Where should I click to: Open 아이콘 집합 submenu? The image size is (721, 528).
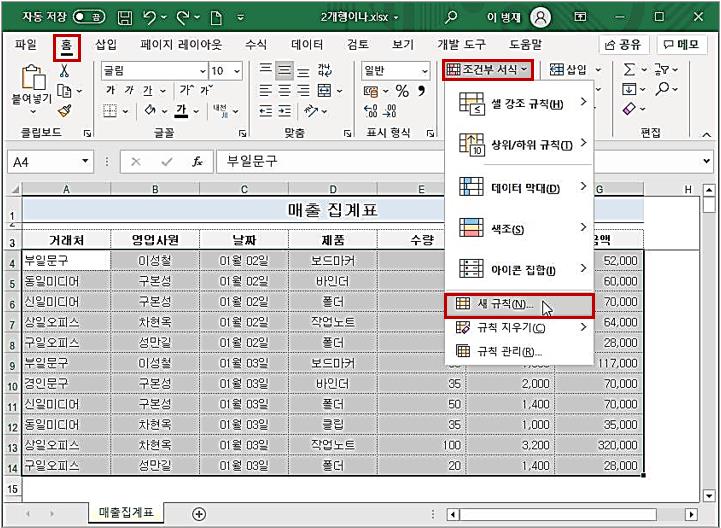(x=519, y=269)
